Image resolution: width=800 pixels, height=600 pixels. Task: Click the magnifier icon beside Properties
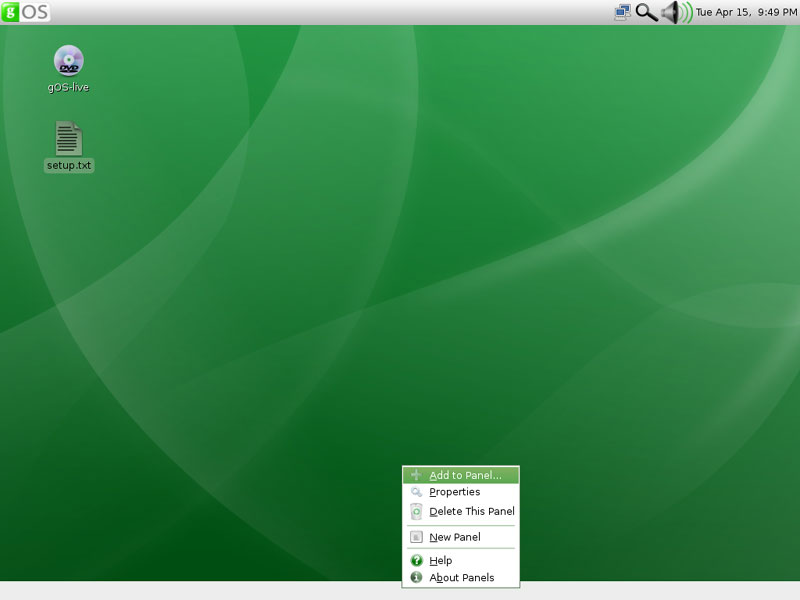[x=416, y=492]
